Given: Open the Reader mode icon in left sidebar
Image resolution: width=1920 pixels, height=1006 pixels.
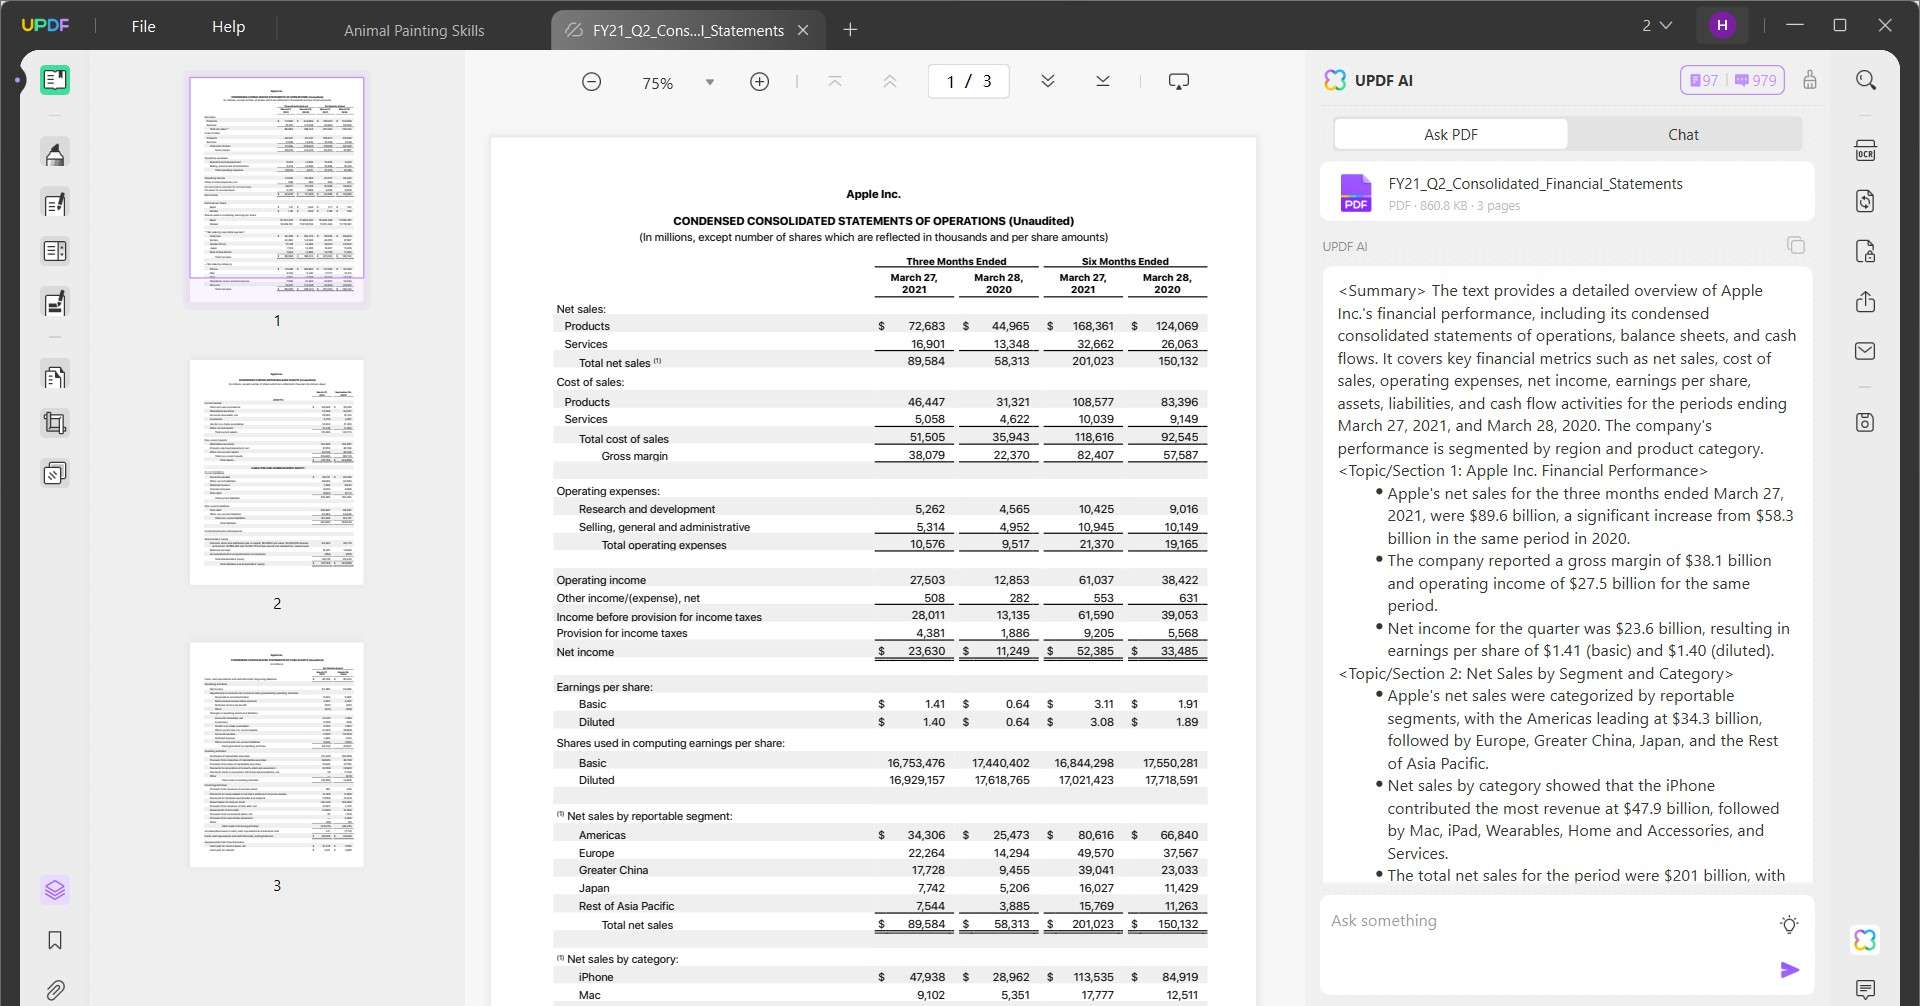Looking at the screenshot, I should click(x=55, y=80).
